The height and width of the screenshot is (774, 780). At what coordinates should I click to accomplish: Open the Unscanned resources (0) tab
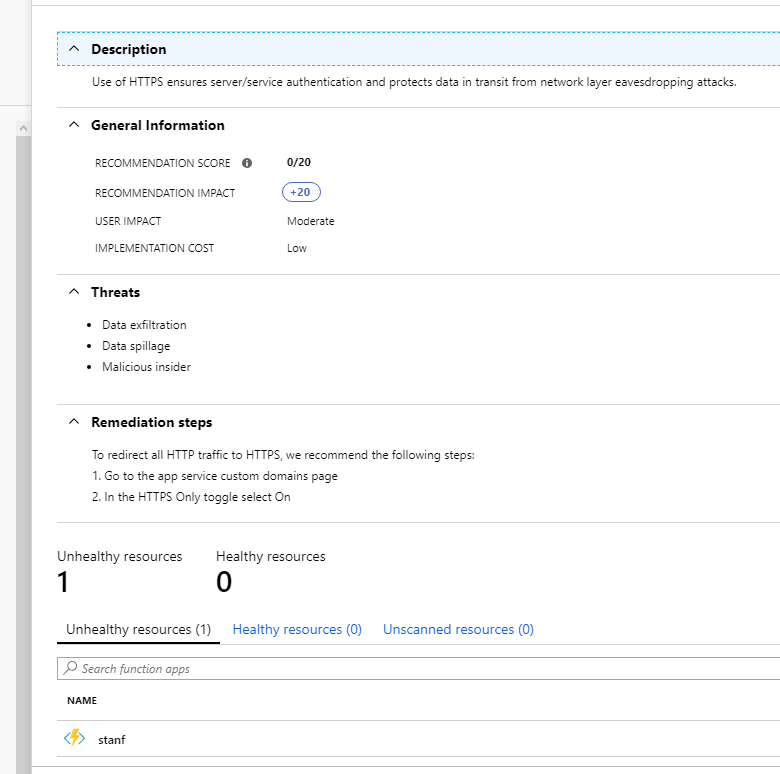coord(458,630)
